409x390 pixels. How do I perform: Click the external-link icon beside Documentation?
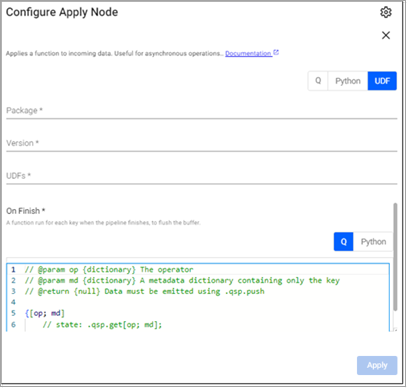click(x=276, y=53)
